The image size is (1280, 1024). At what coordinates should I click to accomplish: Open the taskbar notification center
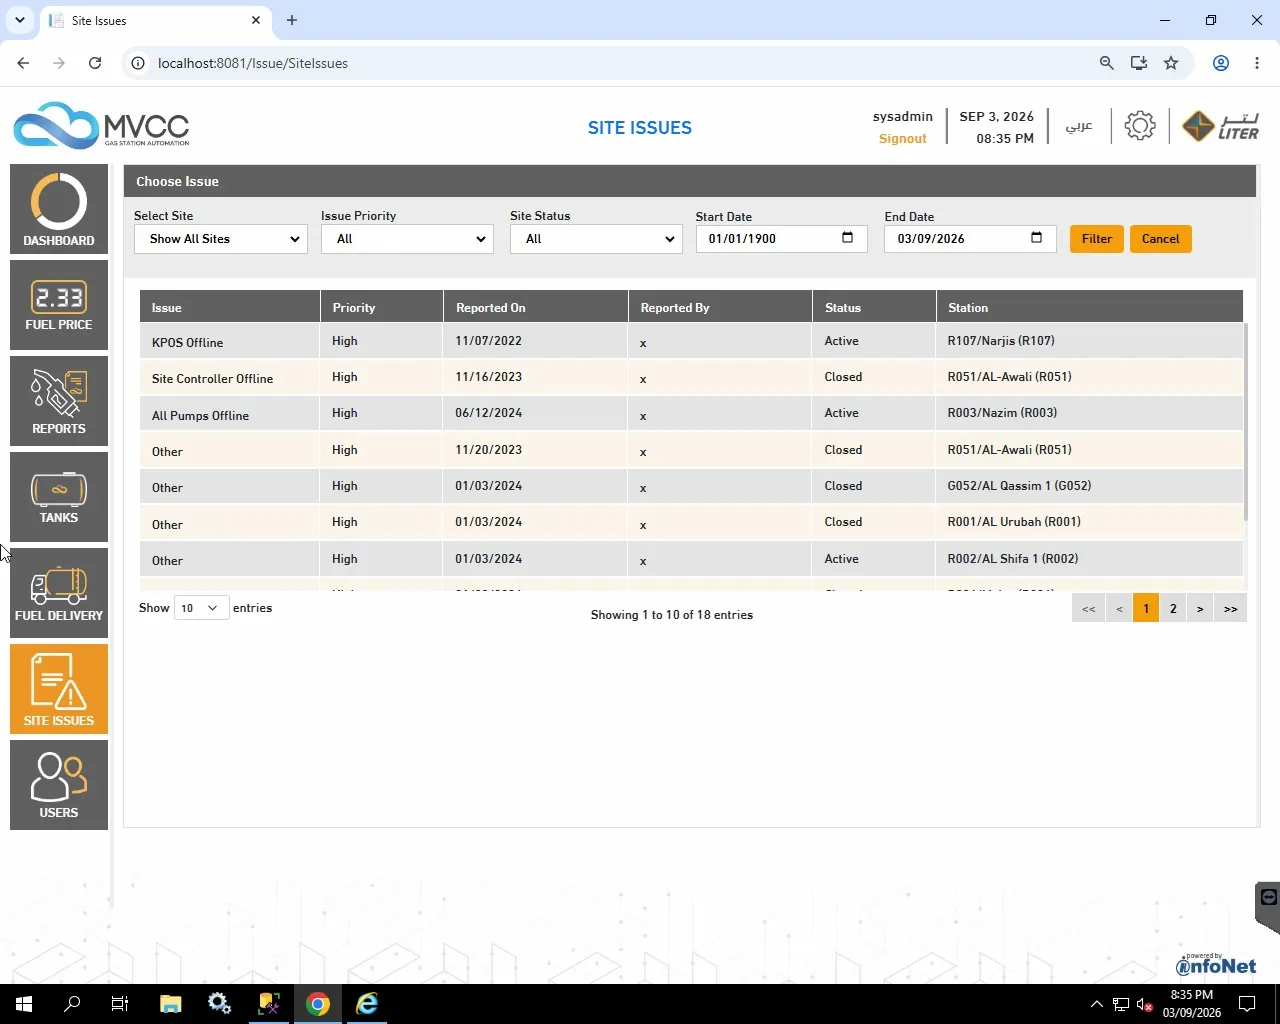click(1247, 1004)
